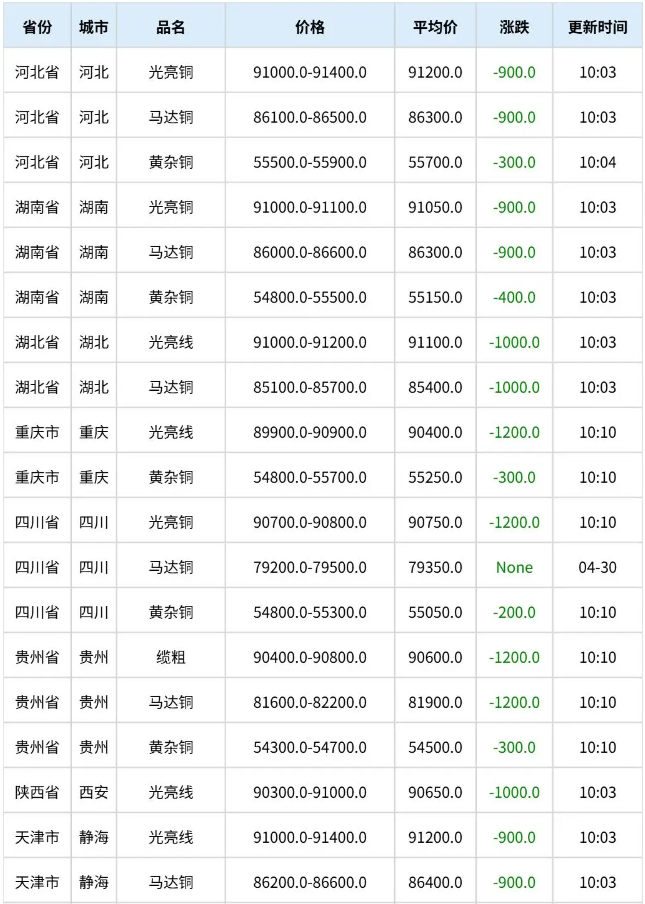Click average price 90650.0
645x904 pixels.
[435, 792]
